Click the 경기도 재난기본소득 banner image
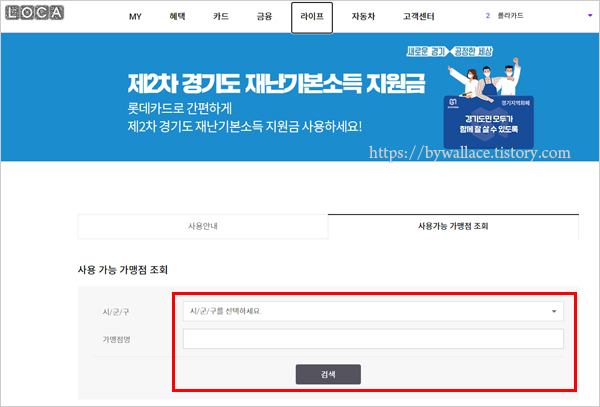 300,97
